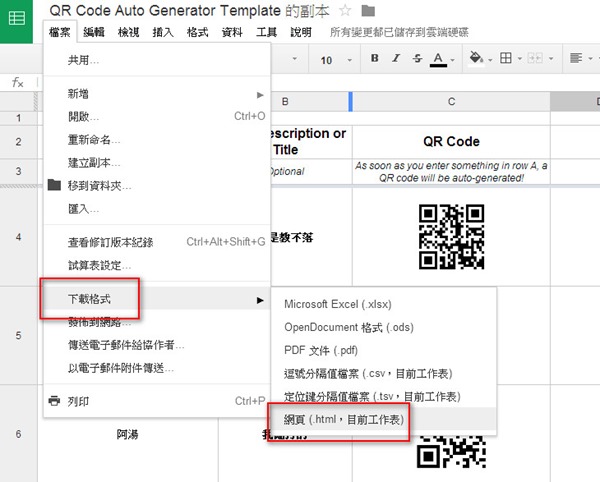Select 匯入 in the file menu
This screenshot has width=600, height=482.
click(157, 209)
